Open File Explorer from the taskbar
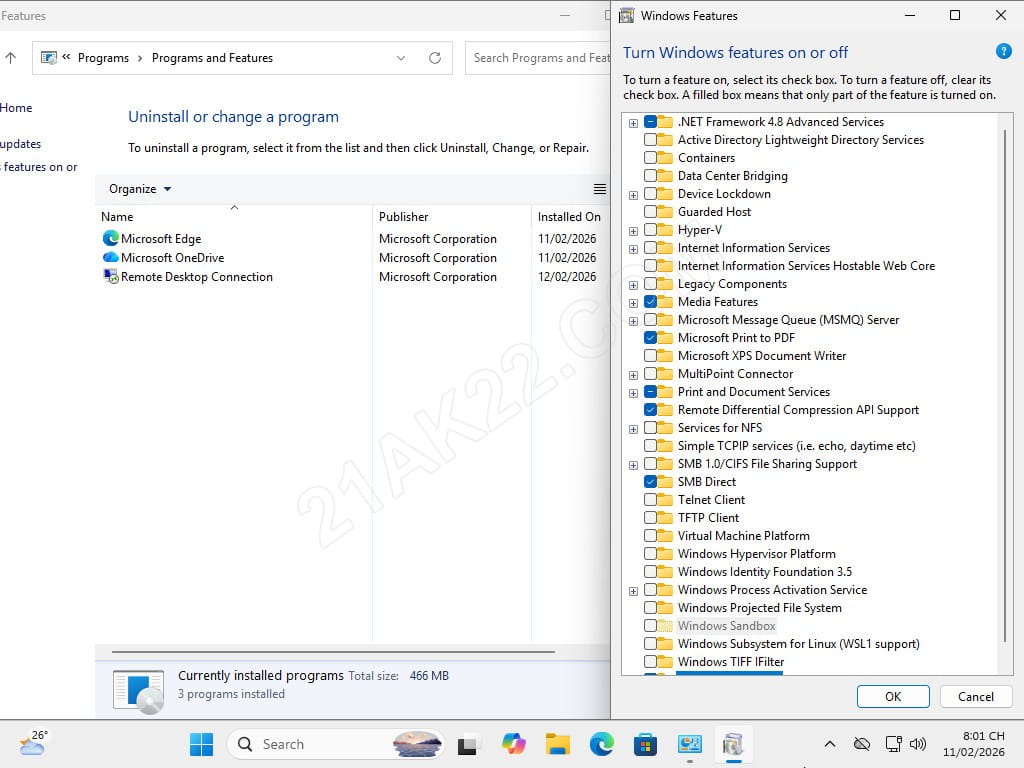This screenshot has height=768, width=1024. 558,744
